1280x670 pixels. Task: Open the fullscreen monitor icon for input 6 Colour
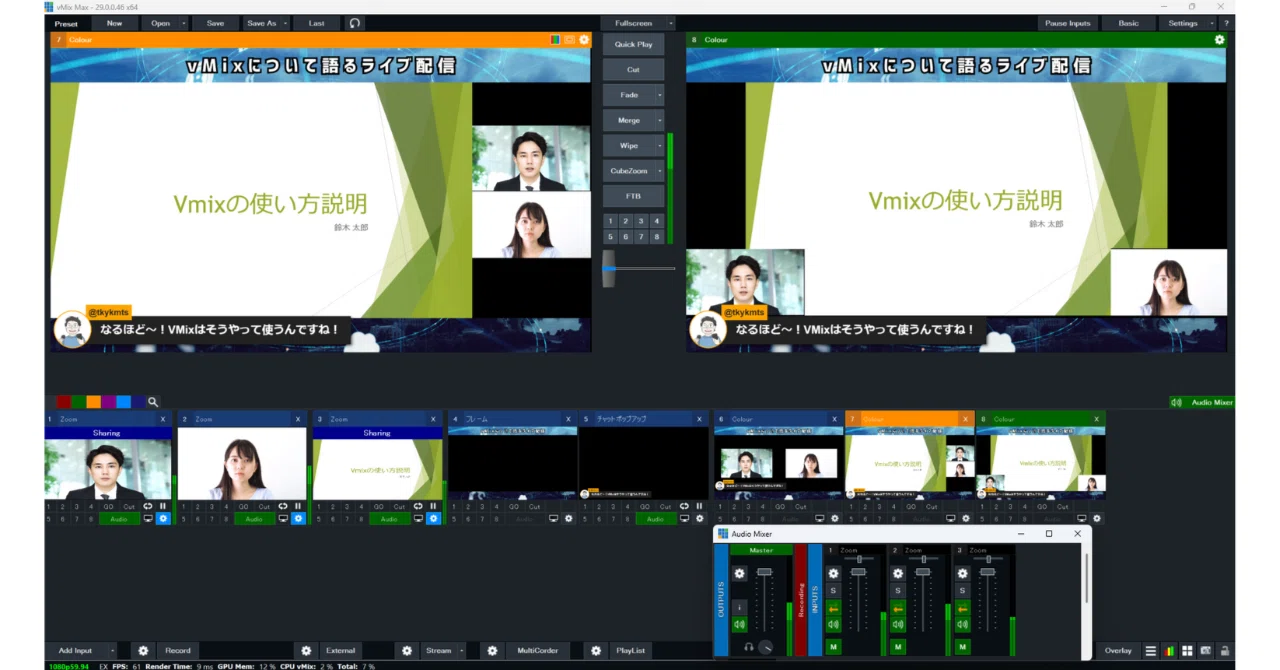point(819,519)
